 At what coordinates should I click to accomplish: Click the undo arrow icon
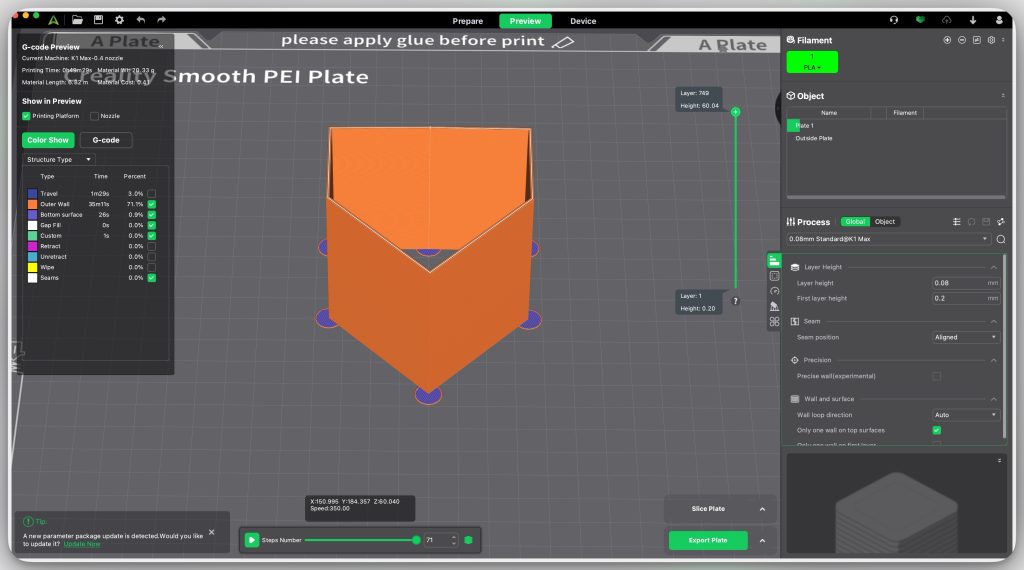coord(141,20)
